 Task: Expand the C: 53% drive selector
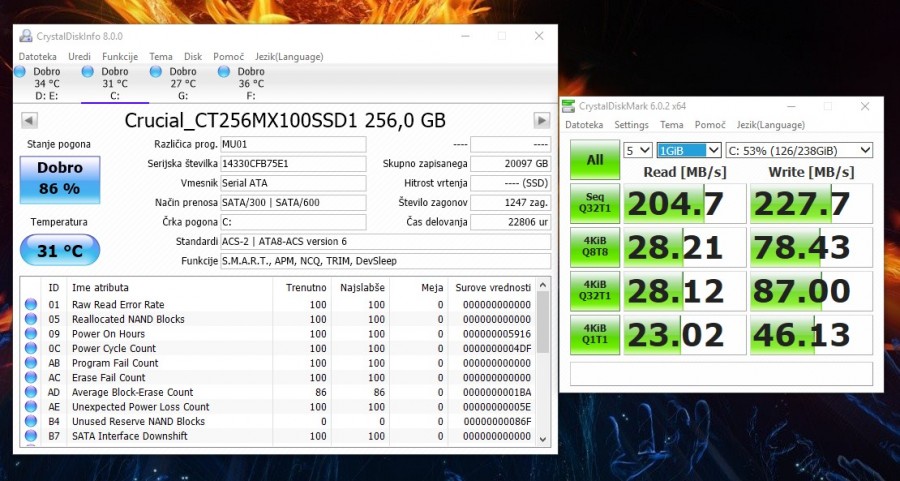812,150
